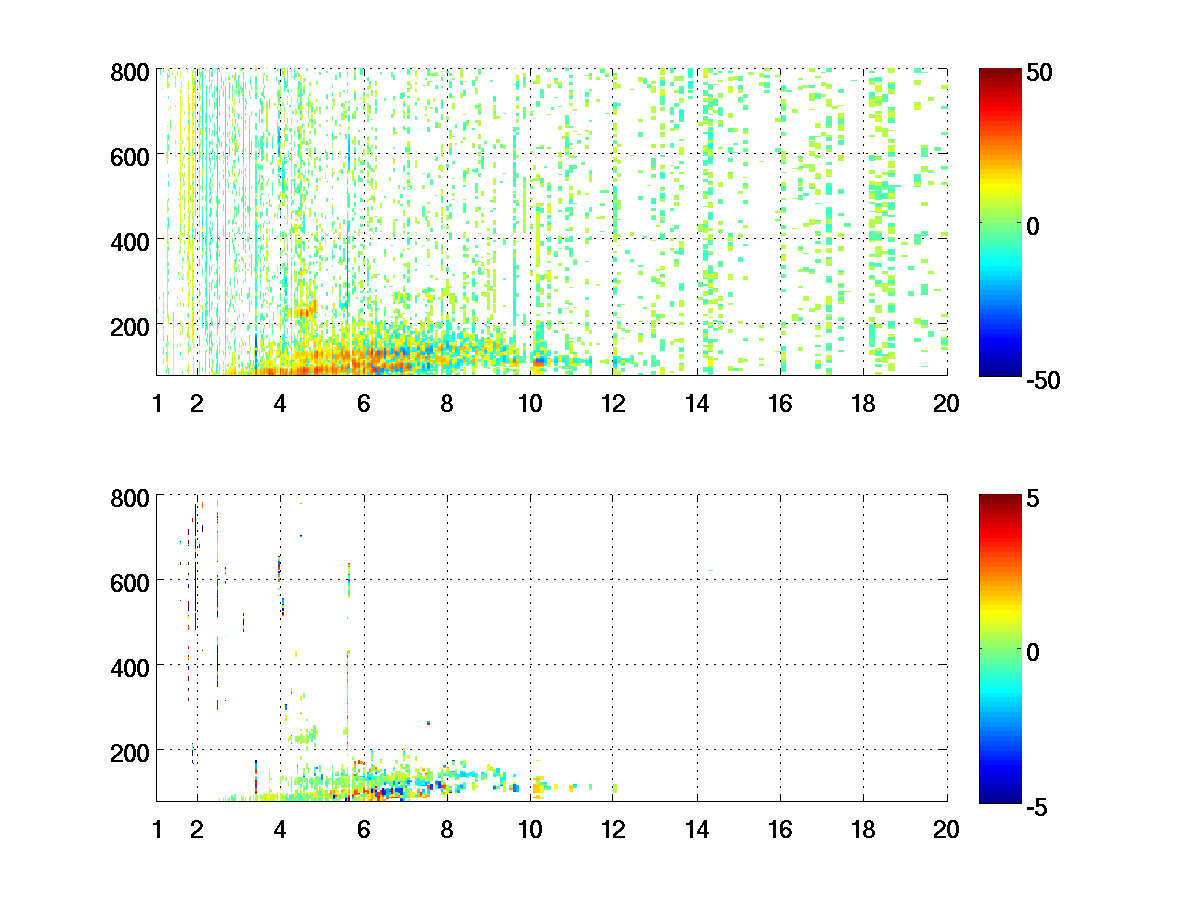Click the '14' x-axis label of the upper plot
This screenshot has height=900, width=1200.
coord(697,403)
